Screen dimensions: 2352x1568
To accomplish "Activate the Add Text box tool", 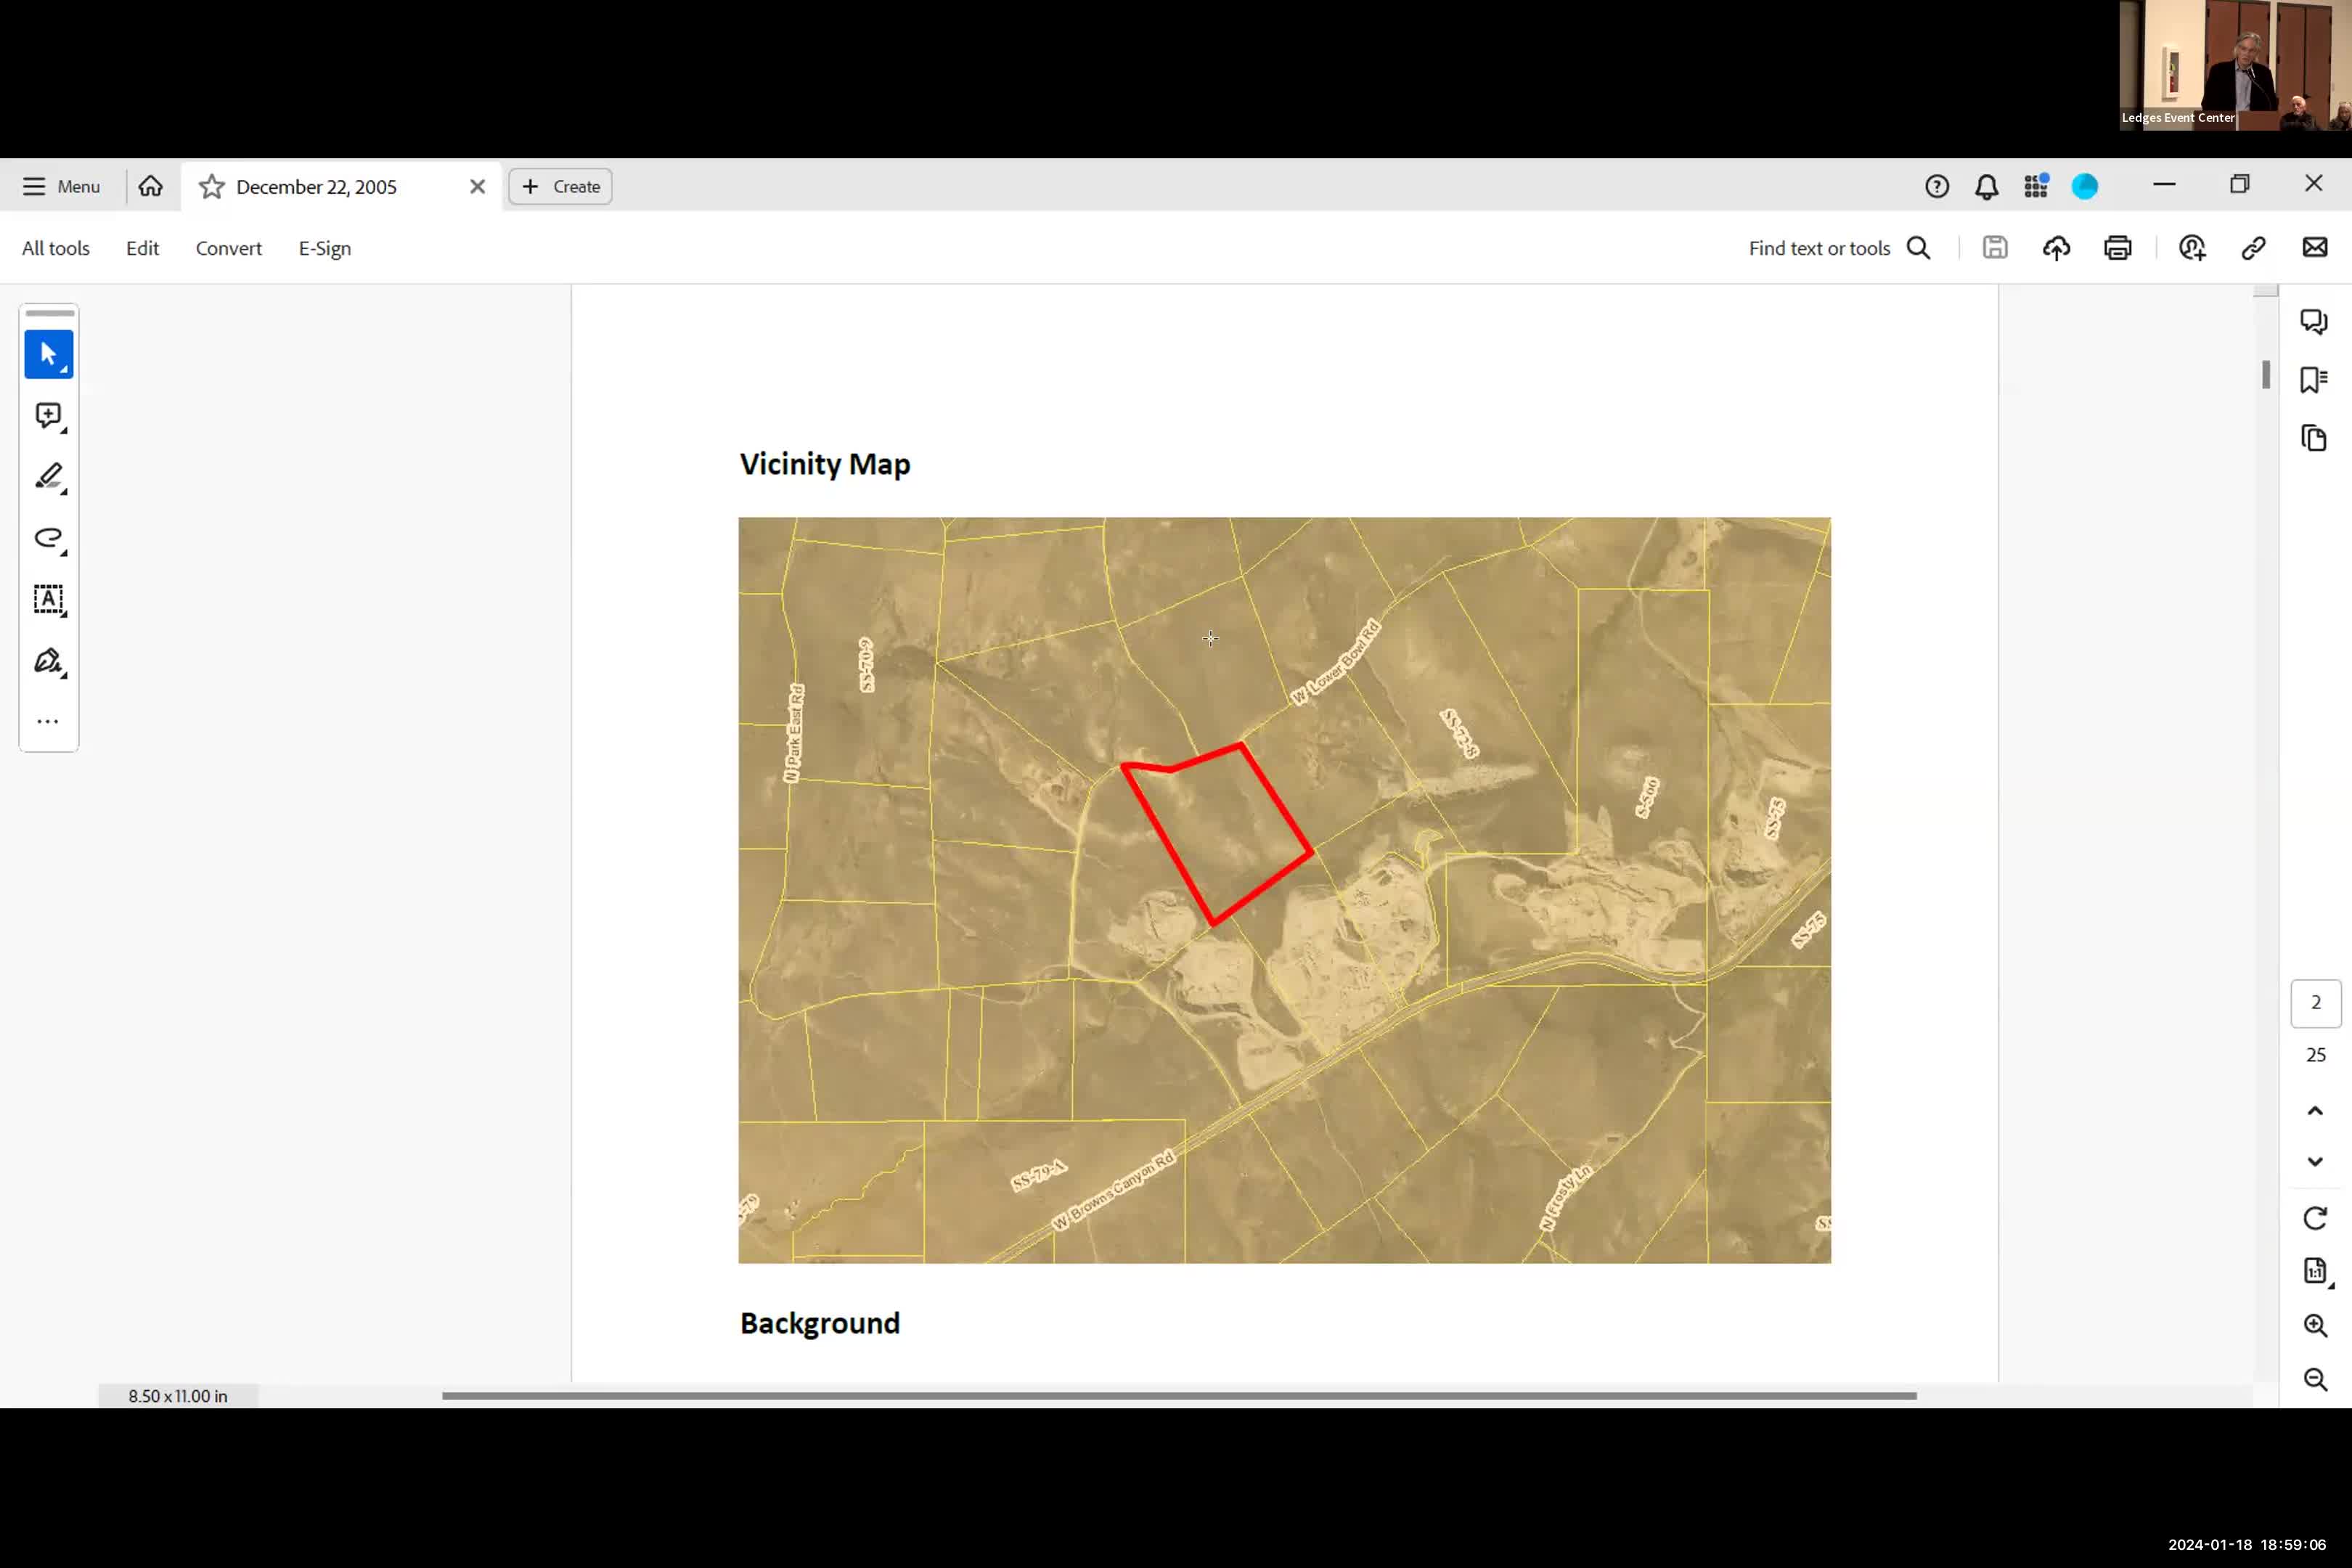I will pyautogui.click(x=48, y=600).
